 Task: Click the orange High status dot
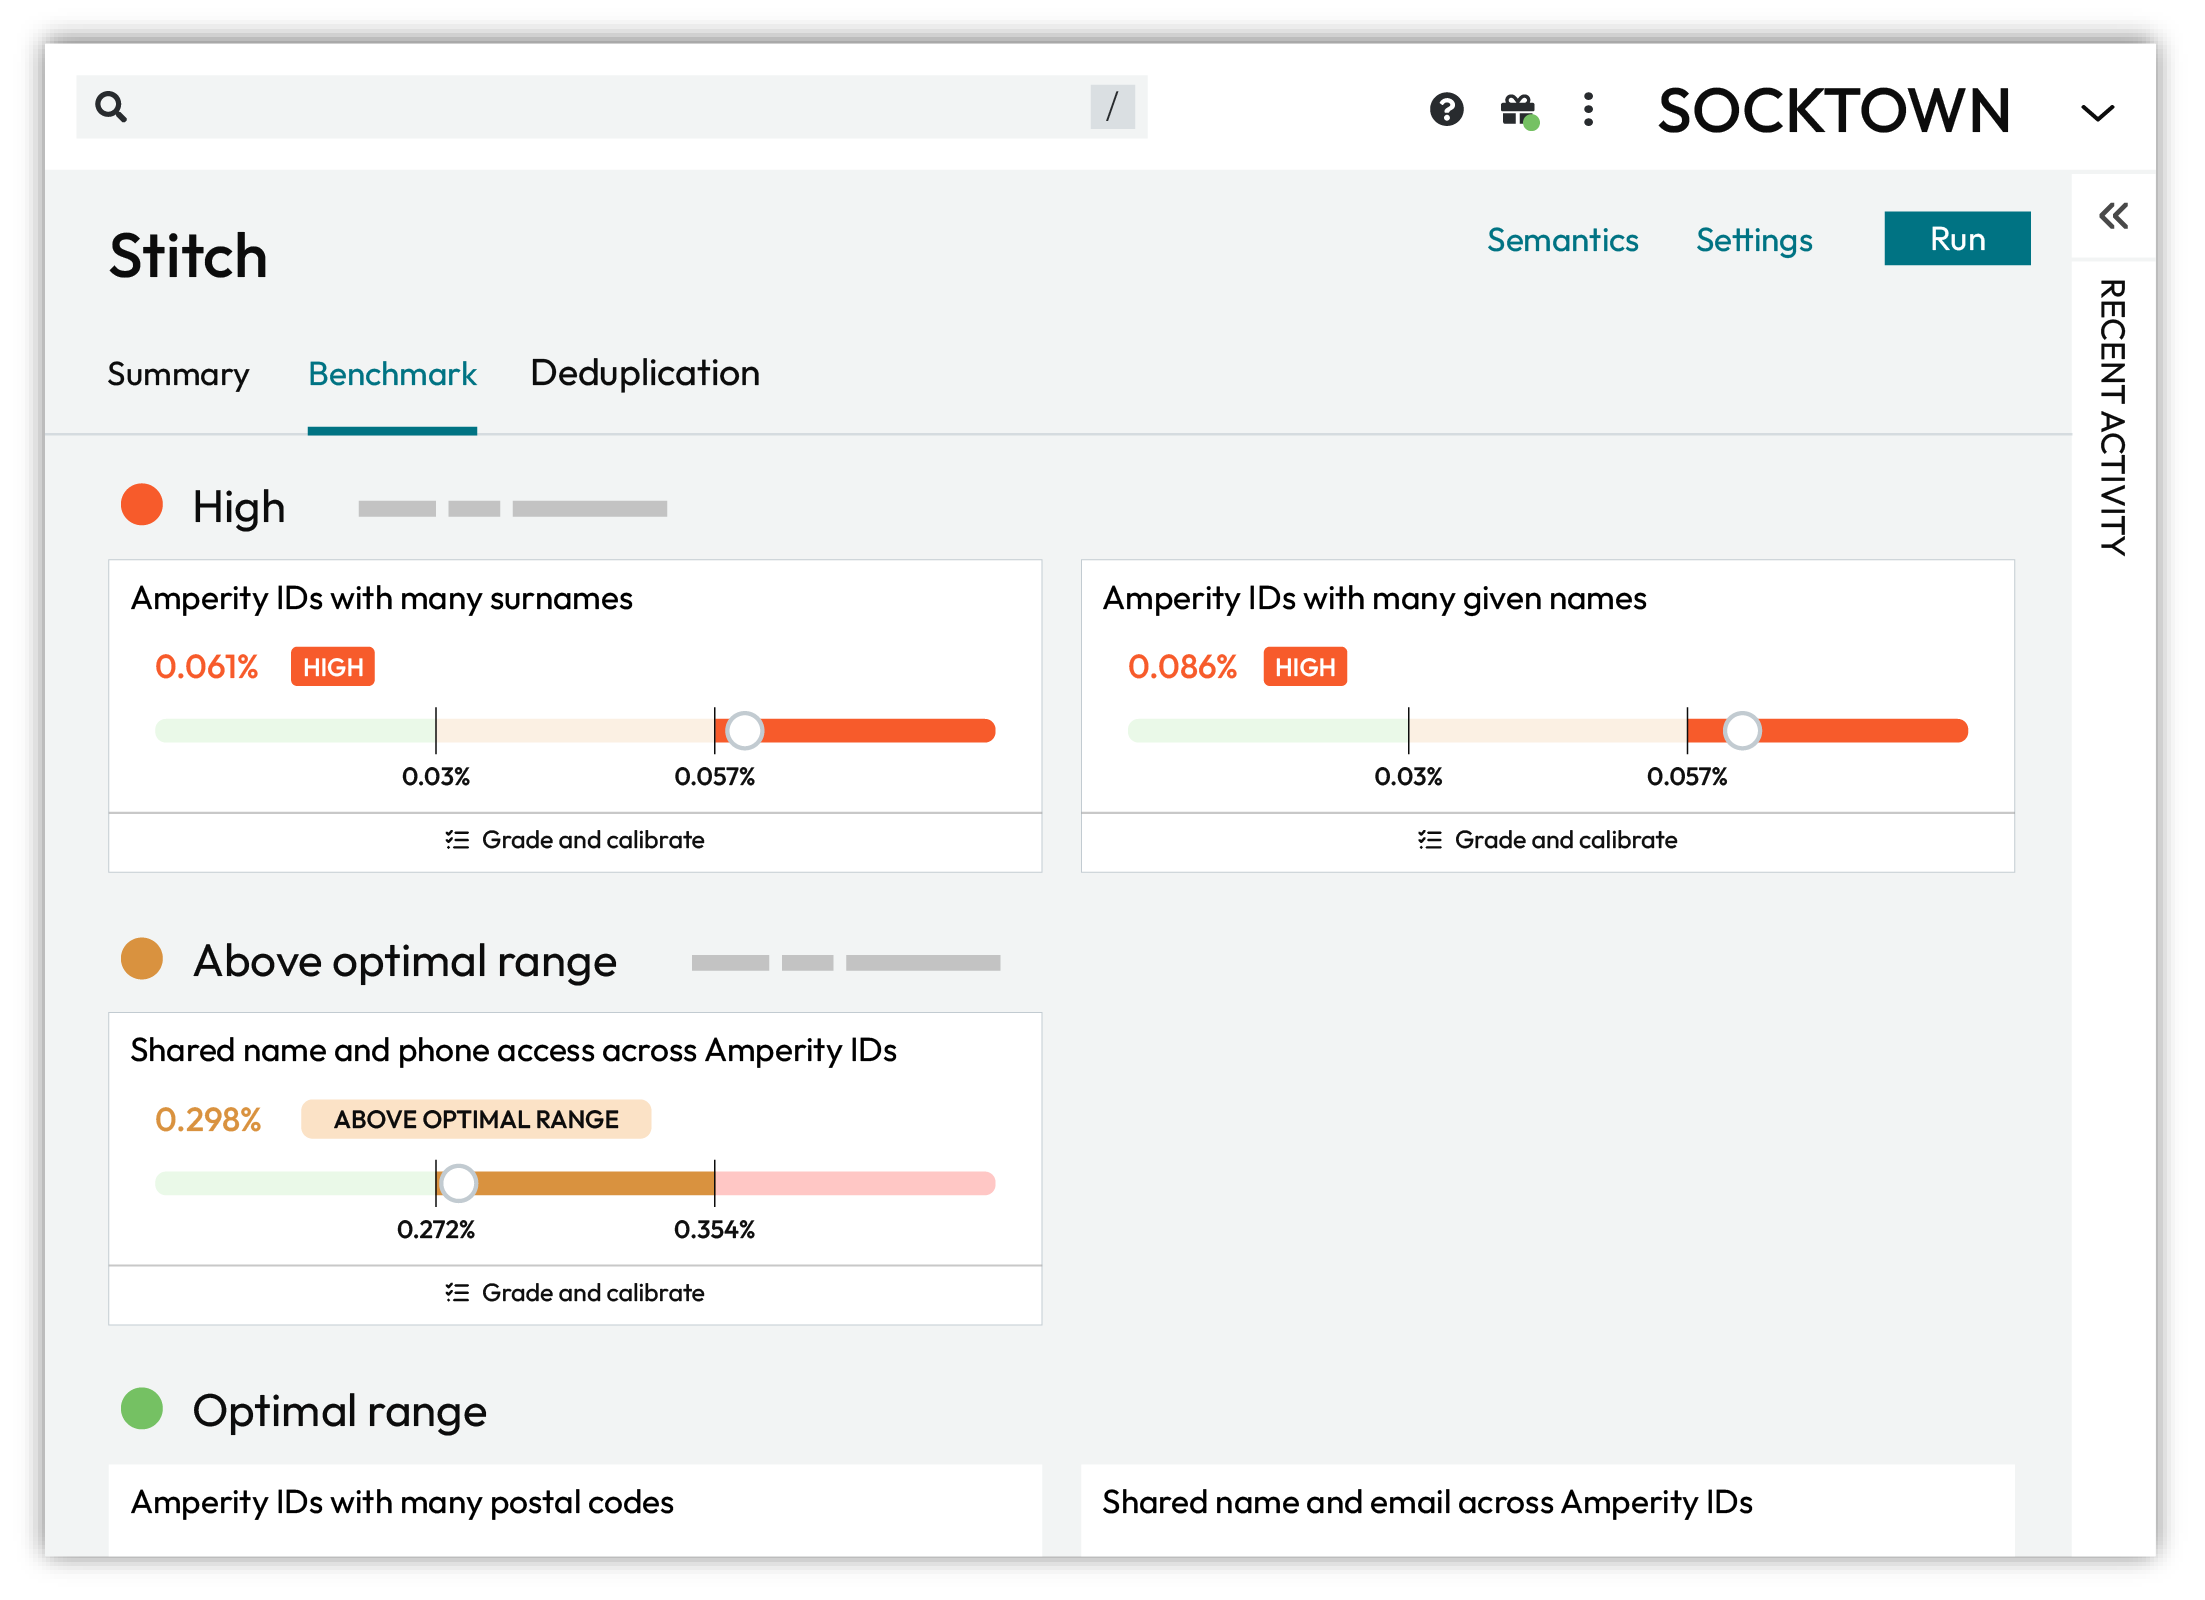(142, 506)
